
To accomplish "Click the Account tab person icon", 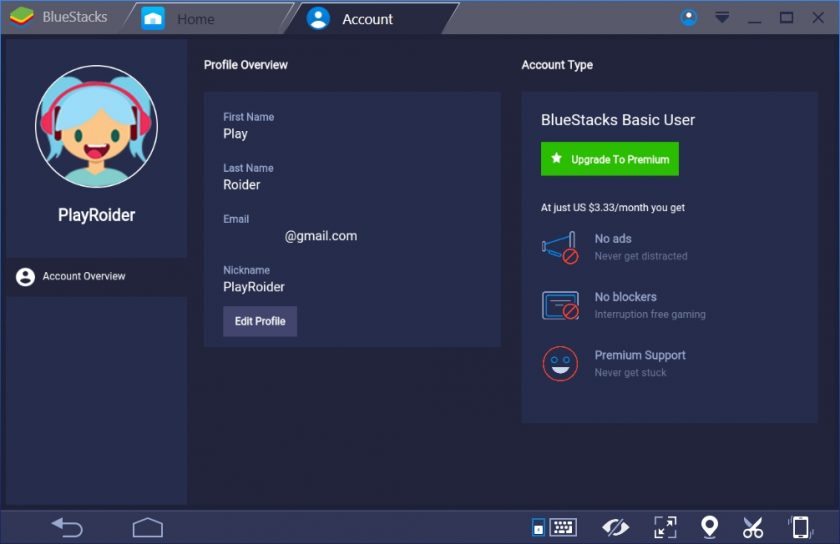I will [x=318, y=18].
